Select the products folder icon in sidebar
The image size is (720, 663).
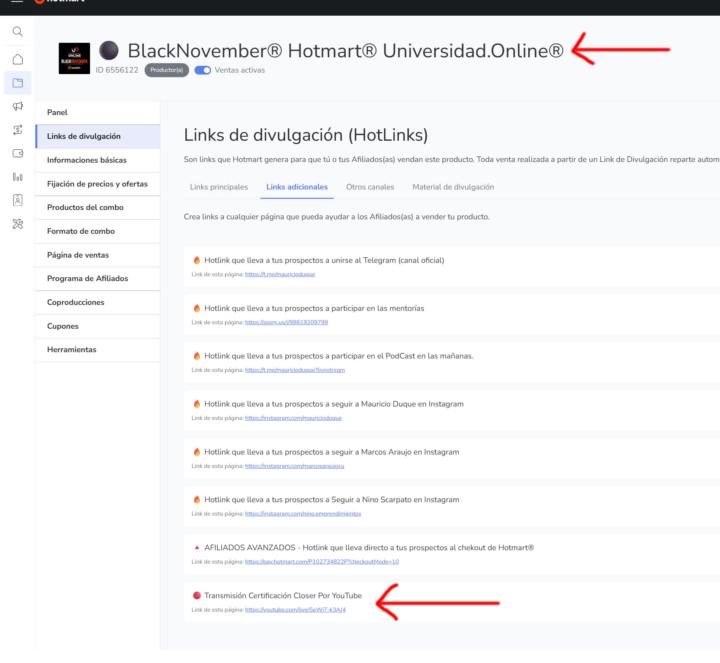point(17,82)
